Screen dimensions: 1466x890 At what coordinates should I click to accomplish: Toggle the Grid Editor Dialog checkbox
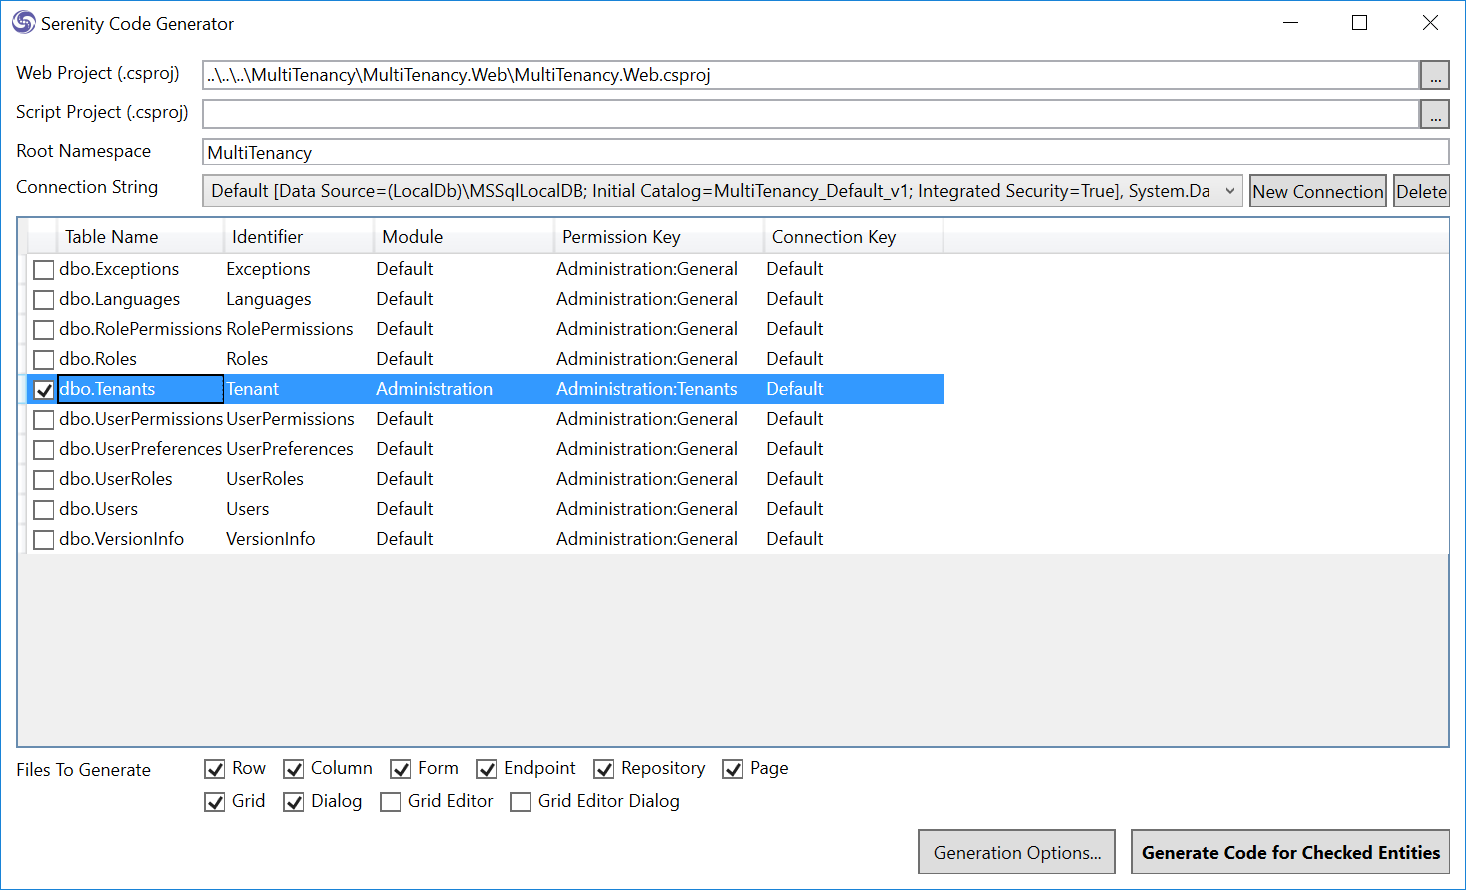[521, 802]
